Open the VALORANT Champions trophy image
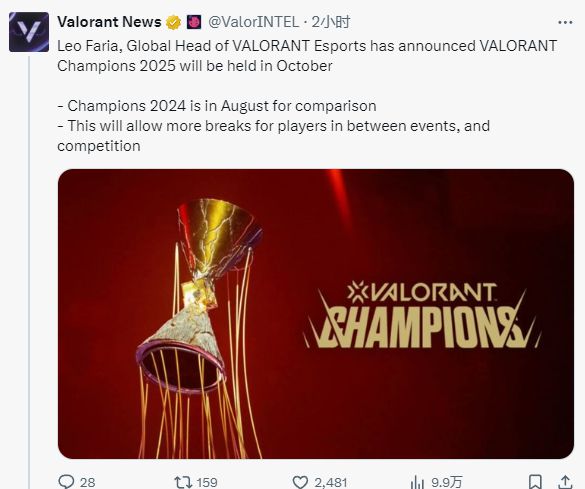Viewport: 585px width, 489px height. 316,314
